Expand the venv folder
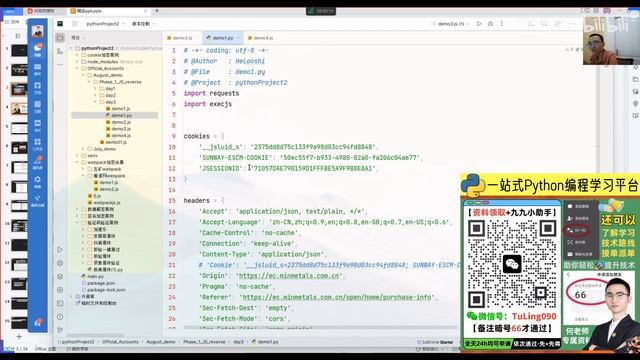Screen dimensions: 640x360 point(77,156)
